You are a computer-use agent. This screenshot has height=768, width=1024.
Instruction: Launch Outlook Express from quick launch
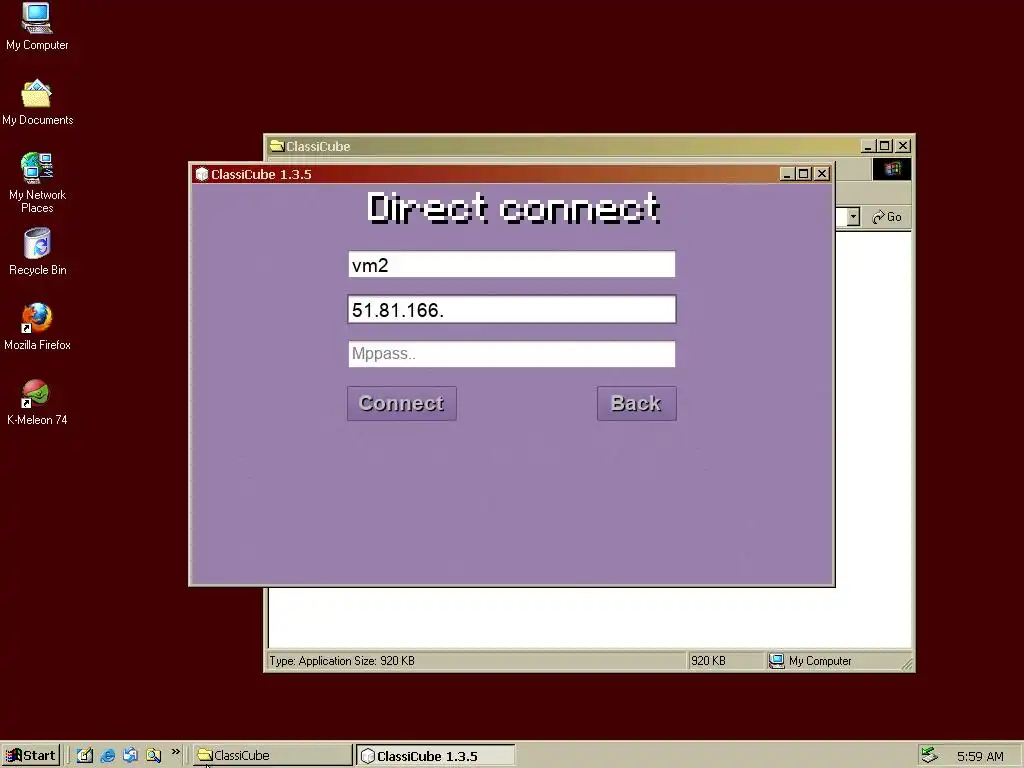coord(130,756)
